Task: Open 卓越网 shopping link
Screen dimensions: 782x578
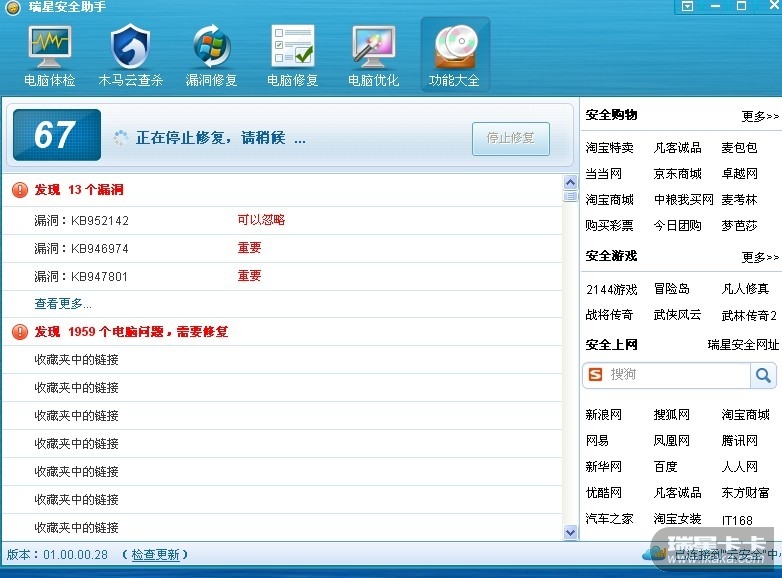Action: coord(740,174)
